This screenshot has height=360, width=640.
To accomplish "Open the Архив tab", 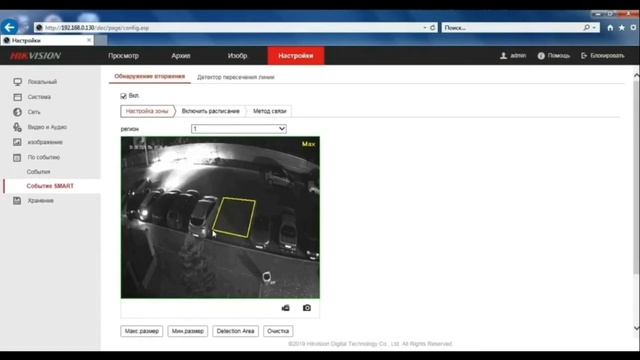I will 180,56.
